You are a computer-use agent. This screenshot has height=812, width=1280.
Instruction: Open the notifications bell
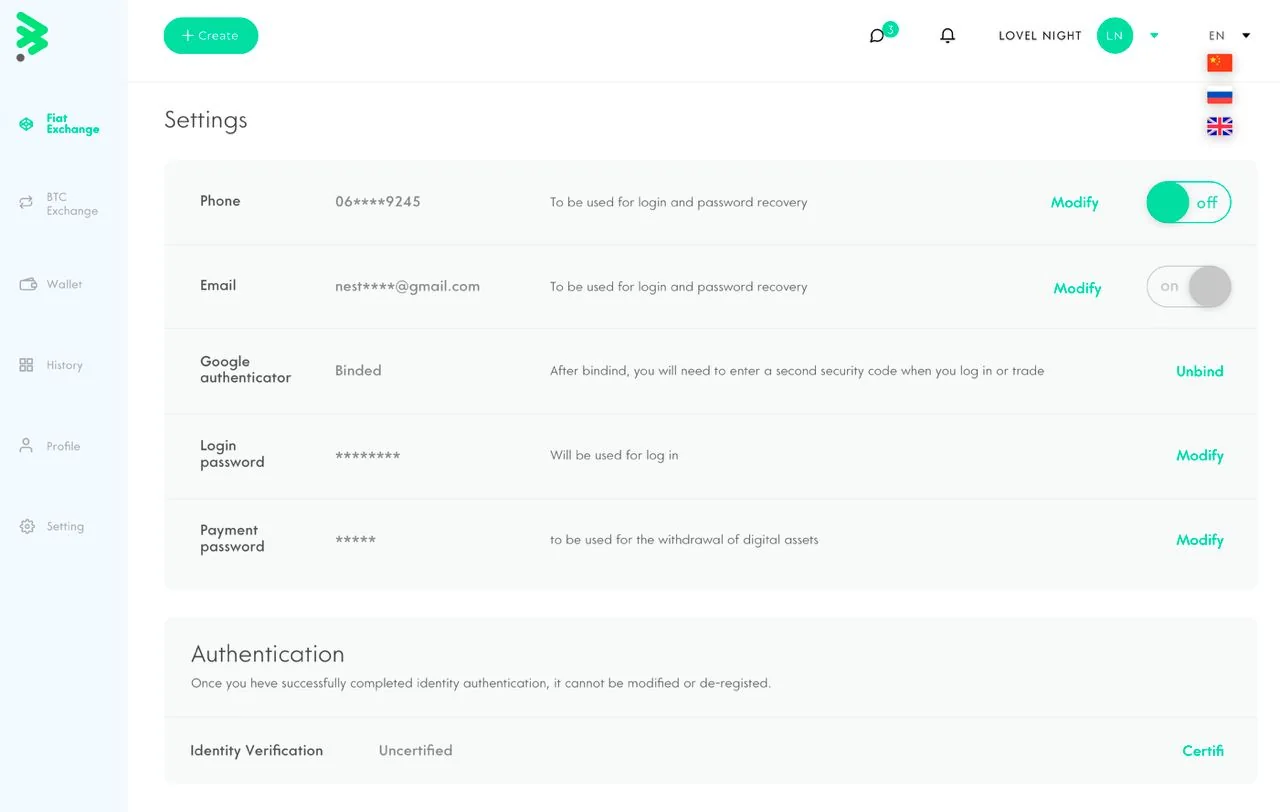[x=948, y=36]
